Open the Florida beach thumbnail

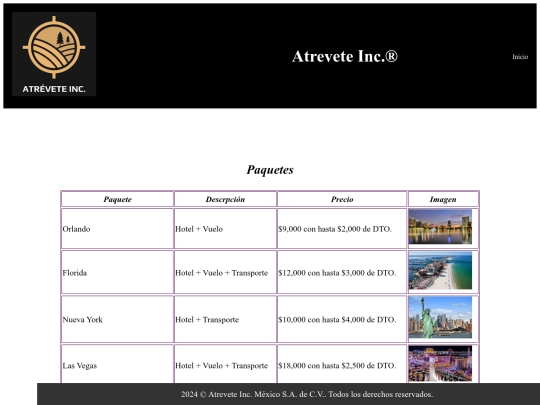point(440,271)
